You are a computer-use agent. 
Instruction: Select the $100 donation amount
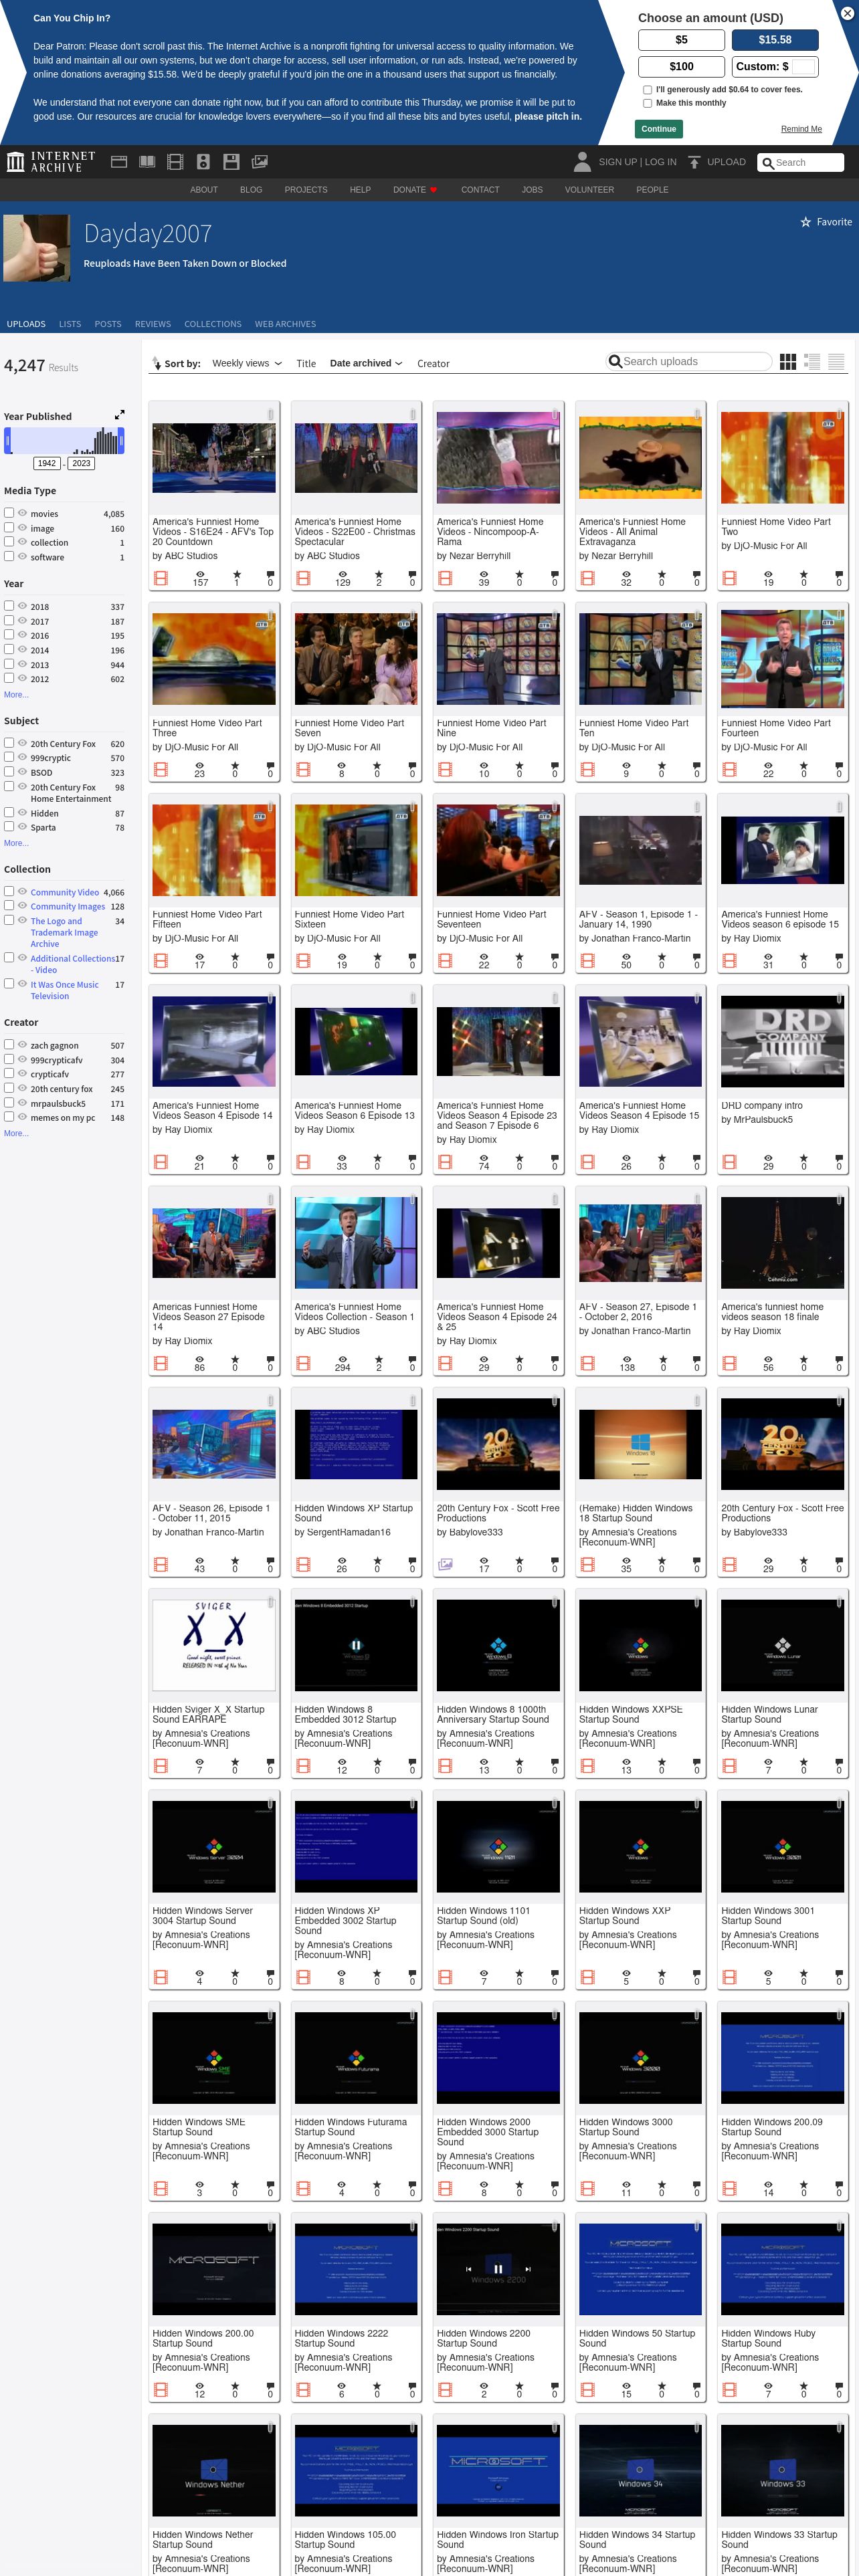681,66
